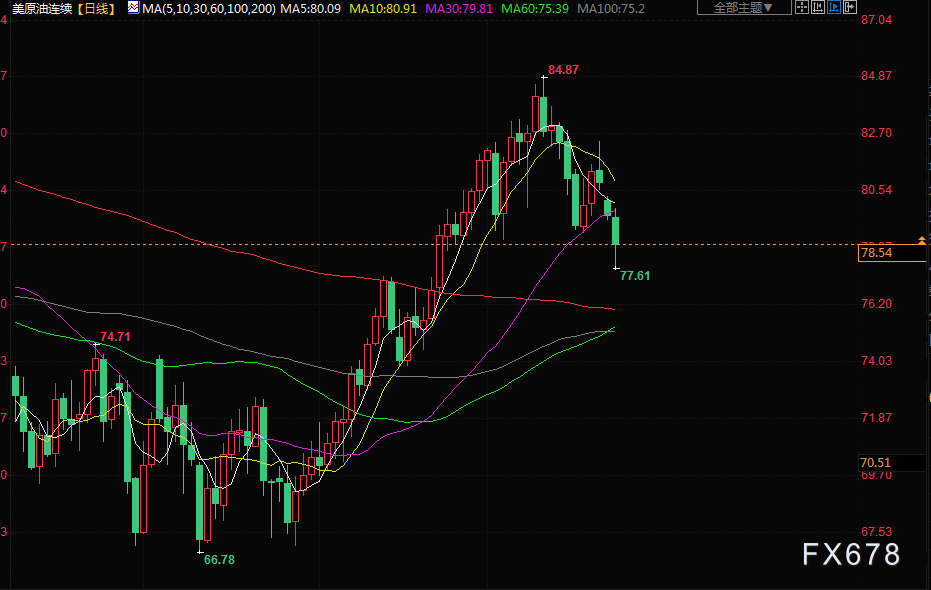Viewport: 931px width, 590px height.
Task: Click the 71.87 axis price label
Action: click(x=876, y=417)
